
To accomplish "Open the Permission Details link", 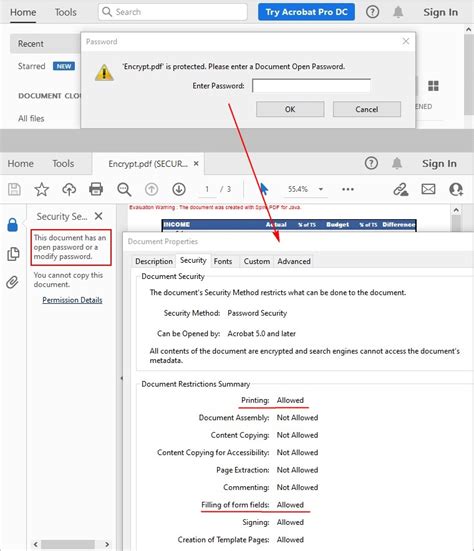I will coord(72,300).
